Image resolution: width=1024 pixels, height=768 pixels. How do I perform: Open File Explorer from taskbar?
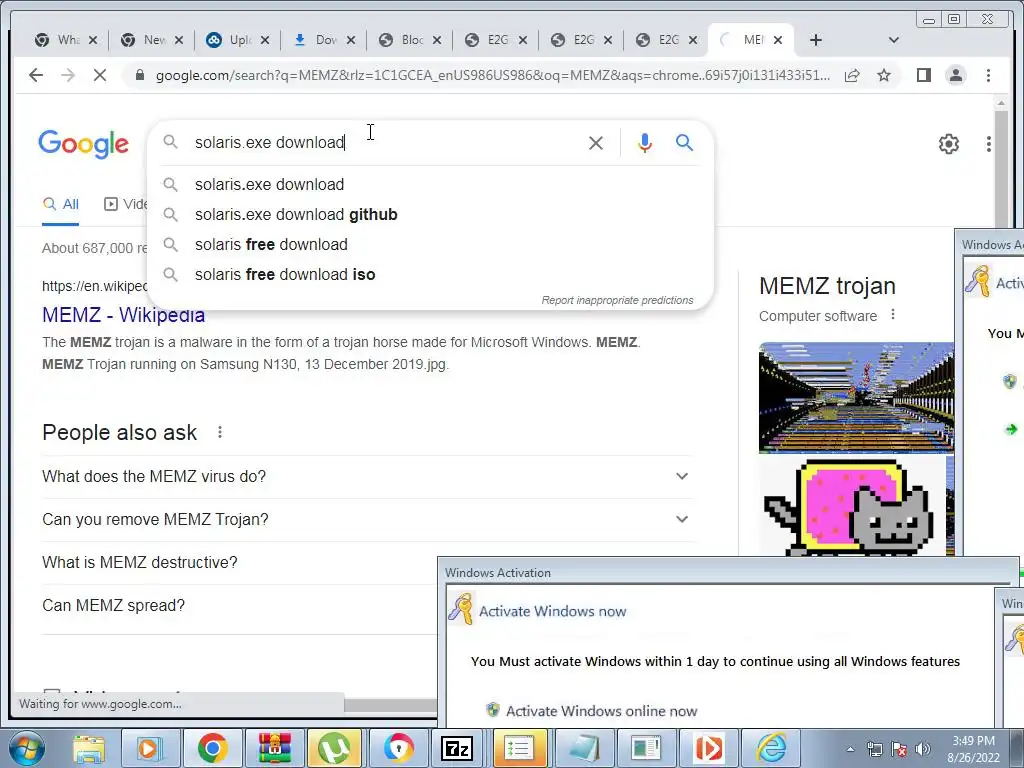[89, 748]
